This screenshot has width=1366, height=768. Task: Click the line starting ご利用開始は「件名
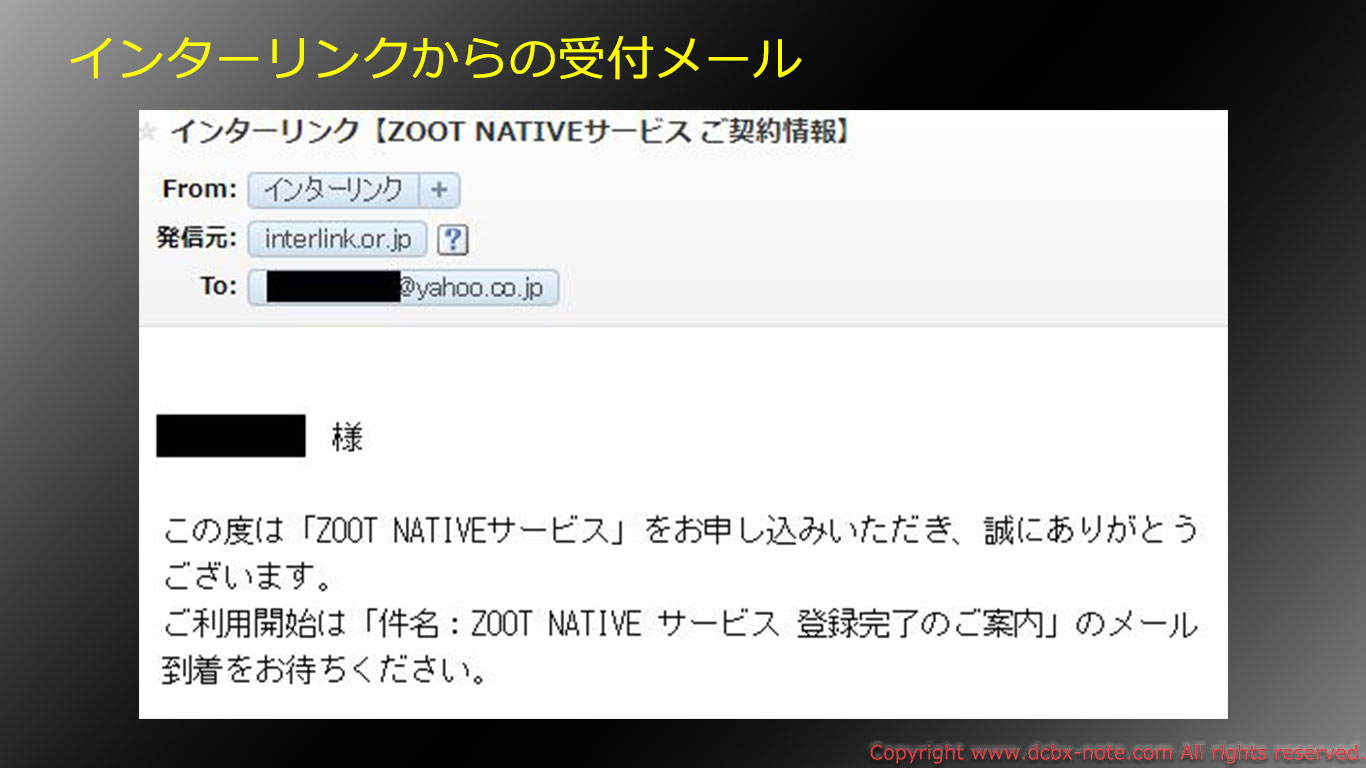click(x=680, y=625)
